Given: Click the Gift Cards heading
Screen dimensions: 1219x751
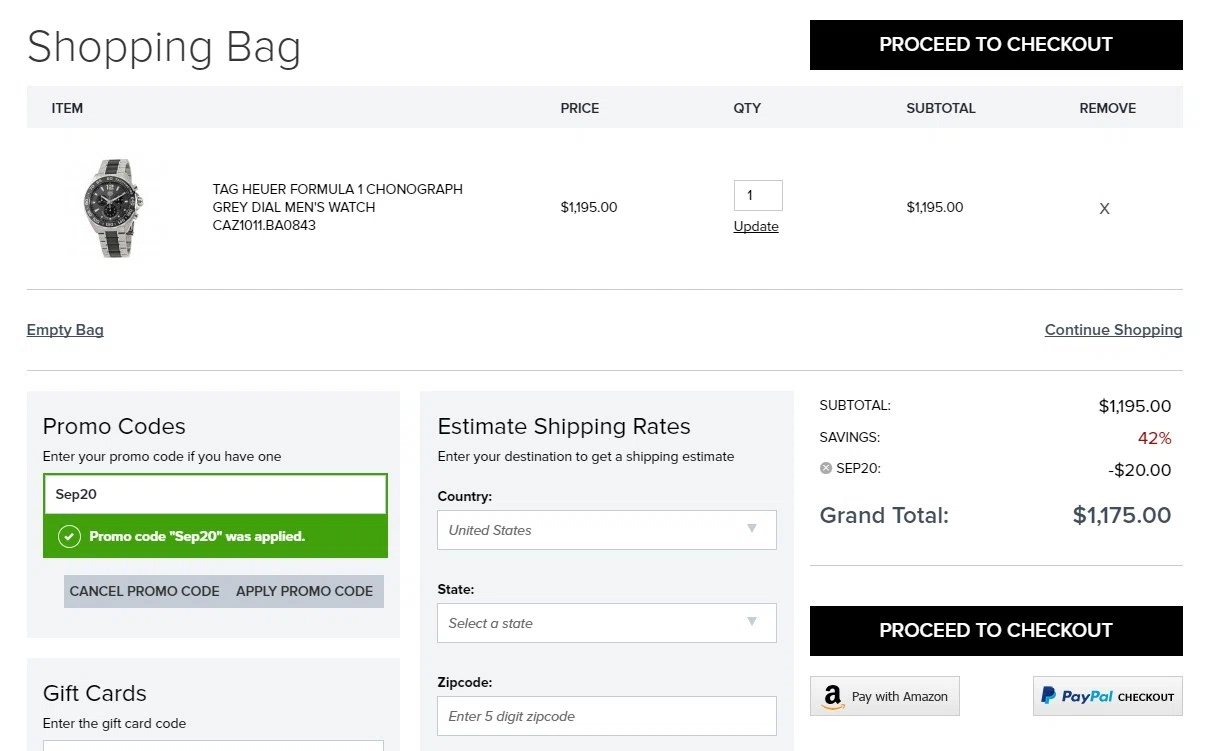Looking at the screenshot, I should pyautogui.click(x=95, y=694).
